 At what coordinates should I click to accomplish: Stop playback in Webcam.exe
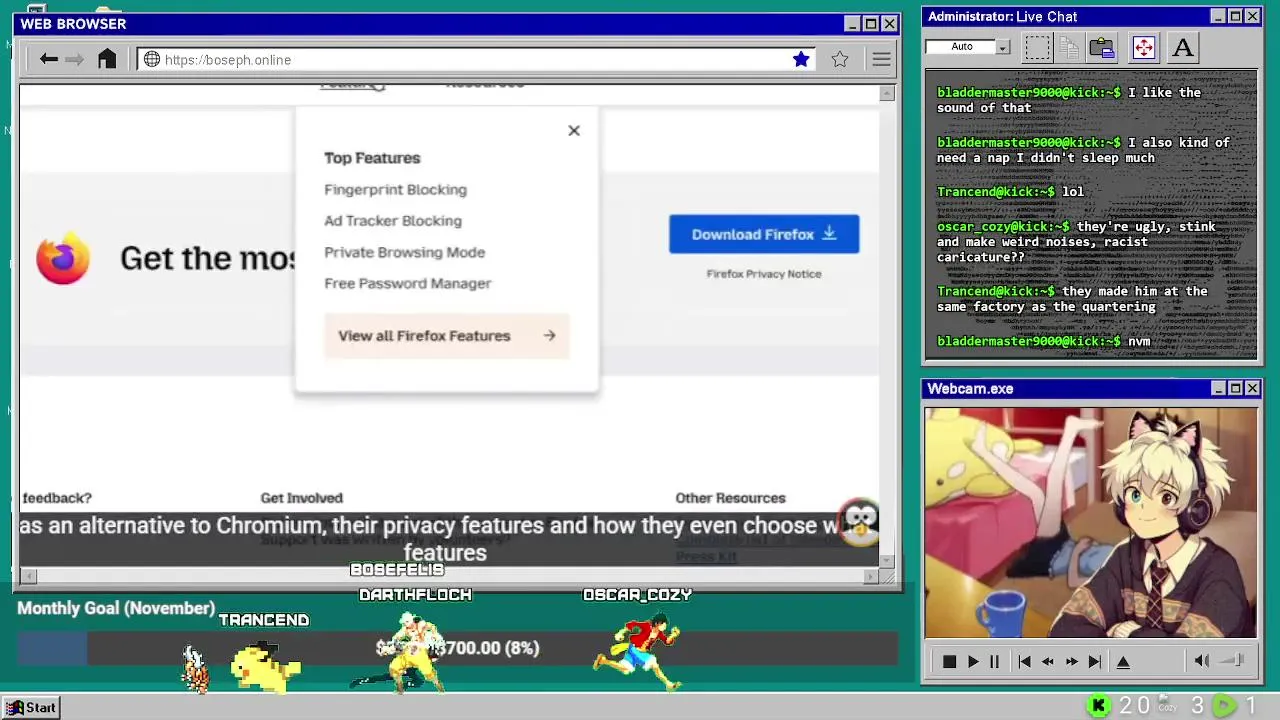click(x=949, y=661)
